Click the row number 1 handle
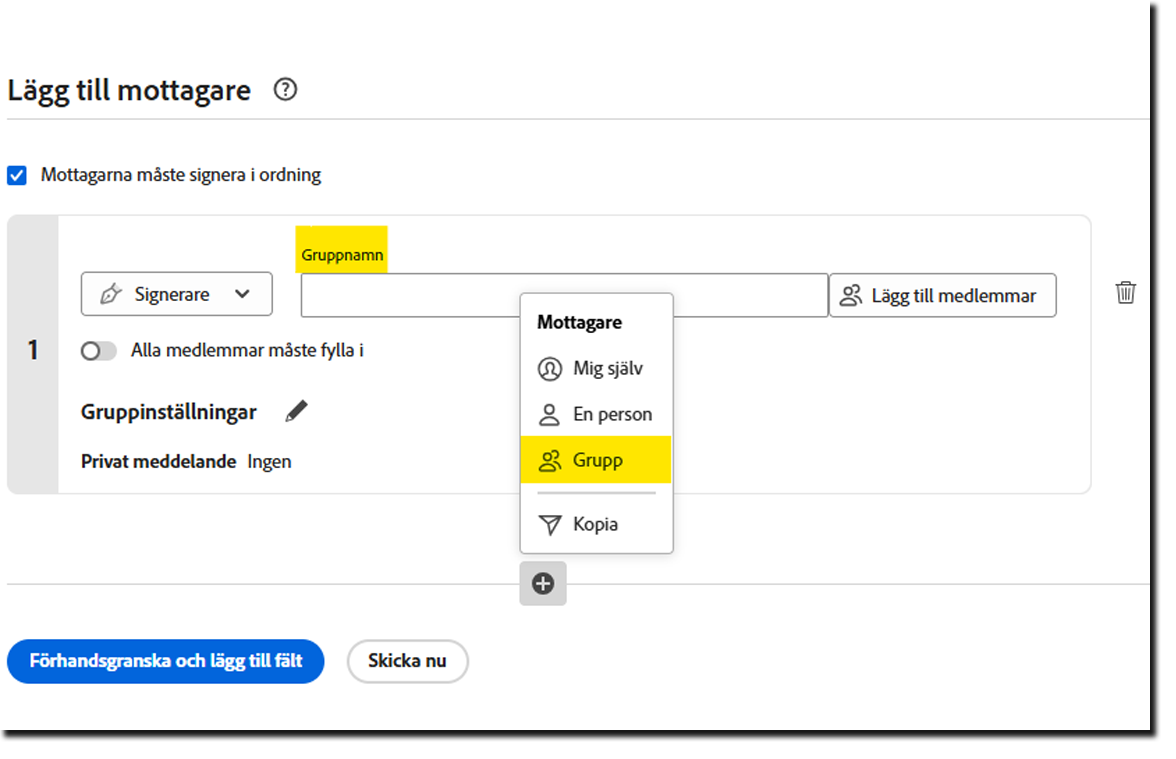Screen dimensions: 1176x759 [x=33, y=351]
